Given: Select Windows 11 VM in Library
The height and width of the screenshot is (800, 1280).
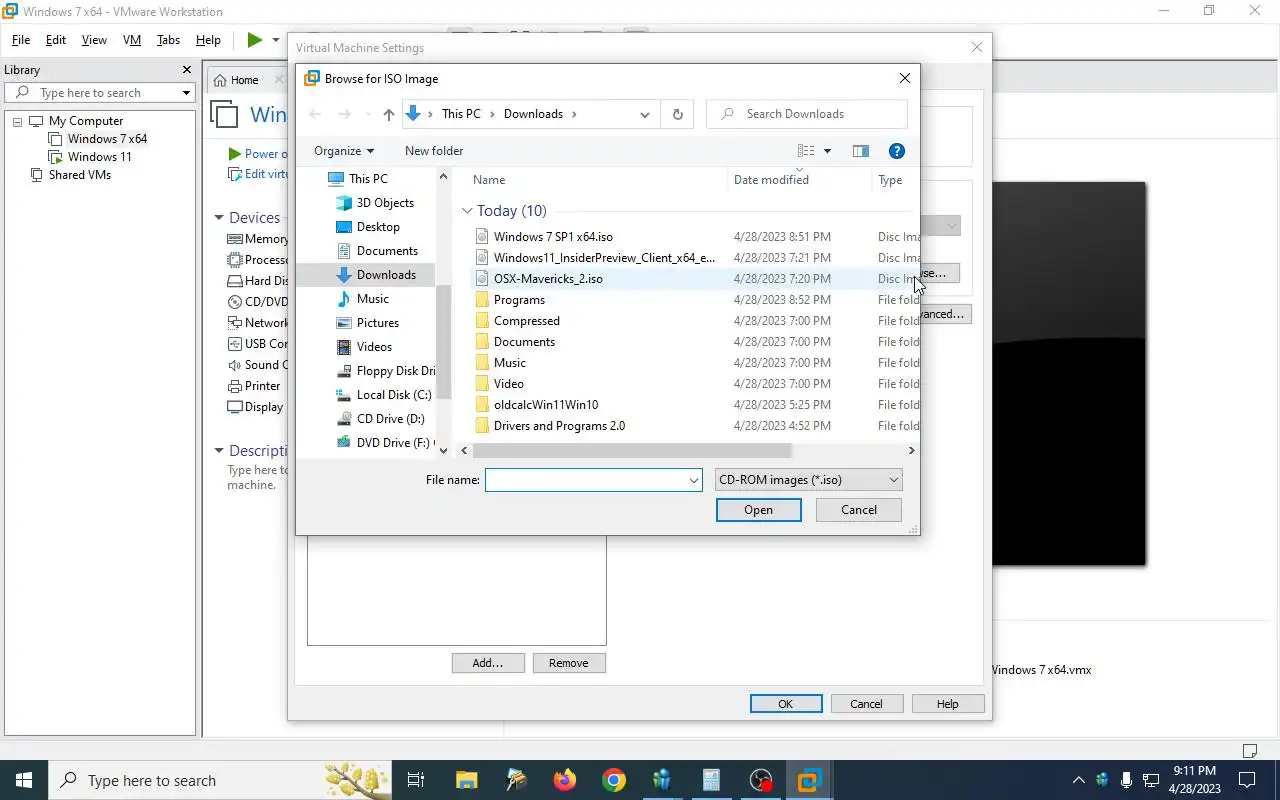Looking at the screenshot, I should coord(99,157).
